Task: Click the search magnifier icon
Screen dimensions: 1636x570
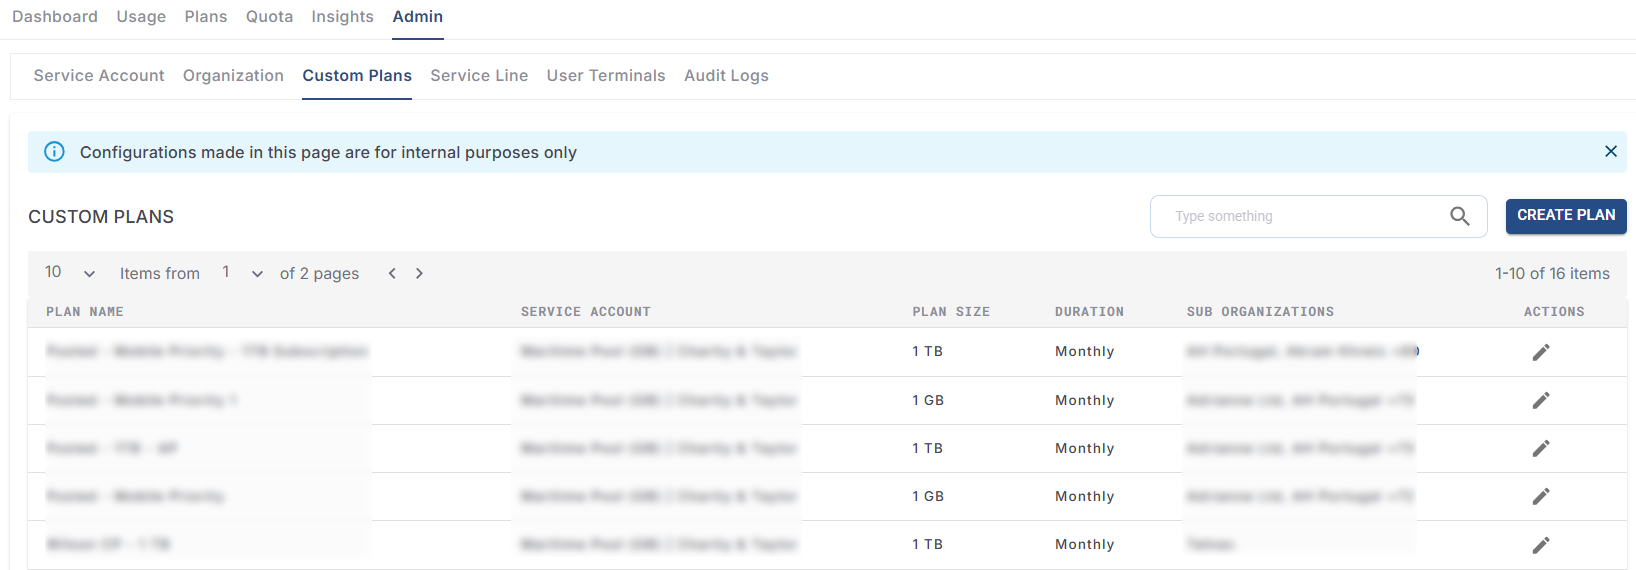Action: click(1459, 216)
